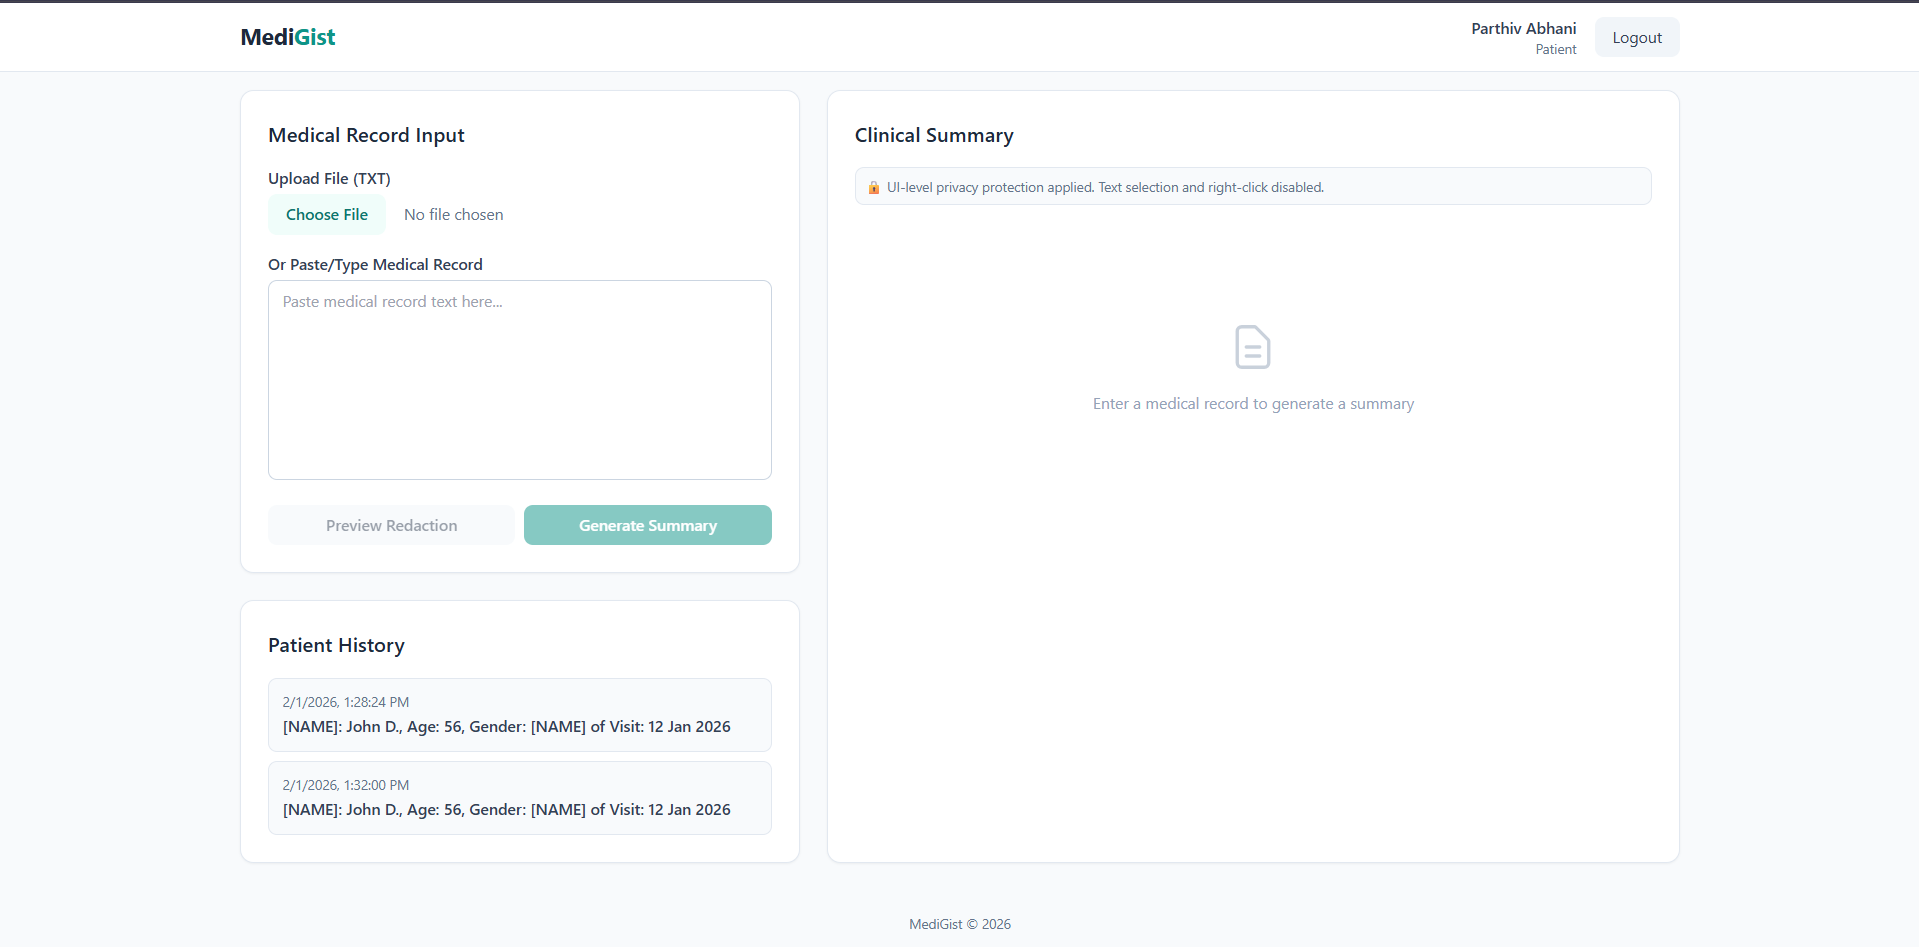The width and height of the screenshot is (1919, 947).
Task: Click the MediGist © 2026 footer text
Action: point(959,923)
